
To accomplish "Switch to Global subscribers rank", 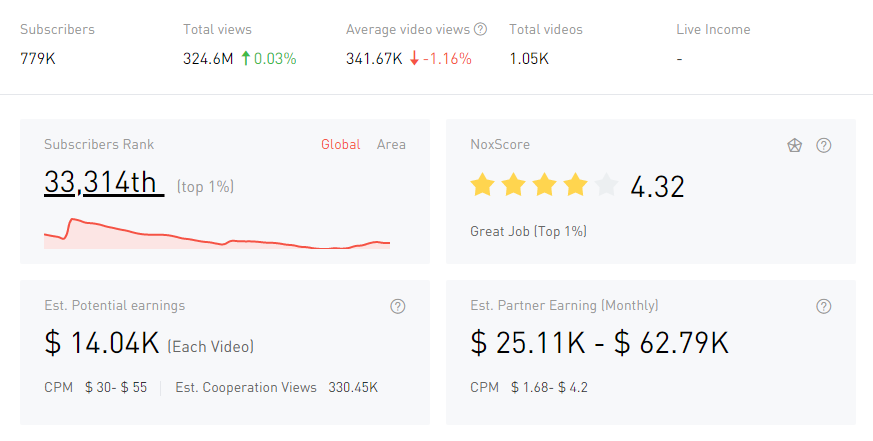I will point(340,144).
